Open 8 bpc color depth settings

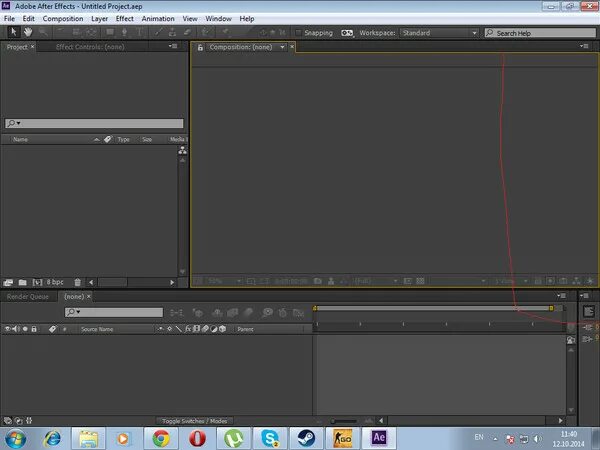(55, 282)
